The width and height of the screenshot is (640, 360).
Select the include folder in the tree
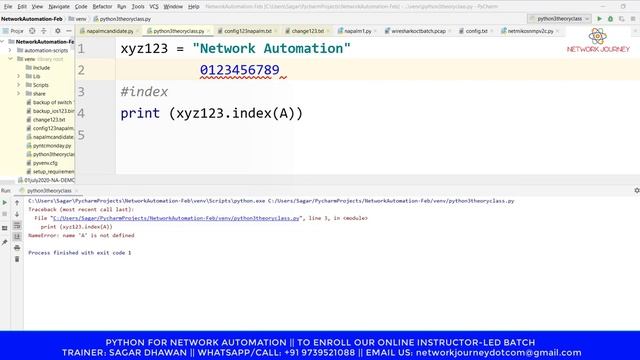41,68
